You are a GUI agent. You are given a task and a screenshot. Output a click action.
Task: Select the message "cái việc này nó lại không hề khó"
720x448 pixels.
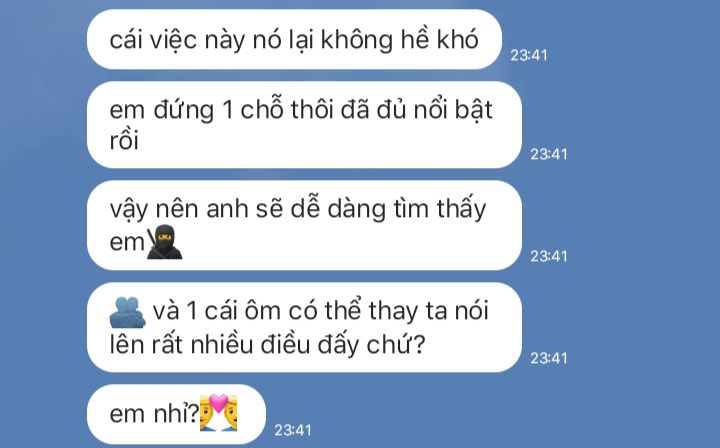pyautogui.click(x=294, y=39)
